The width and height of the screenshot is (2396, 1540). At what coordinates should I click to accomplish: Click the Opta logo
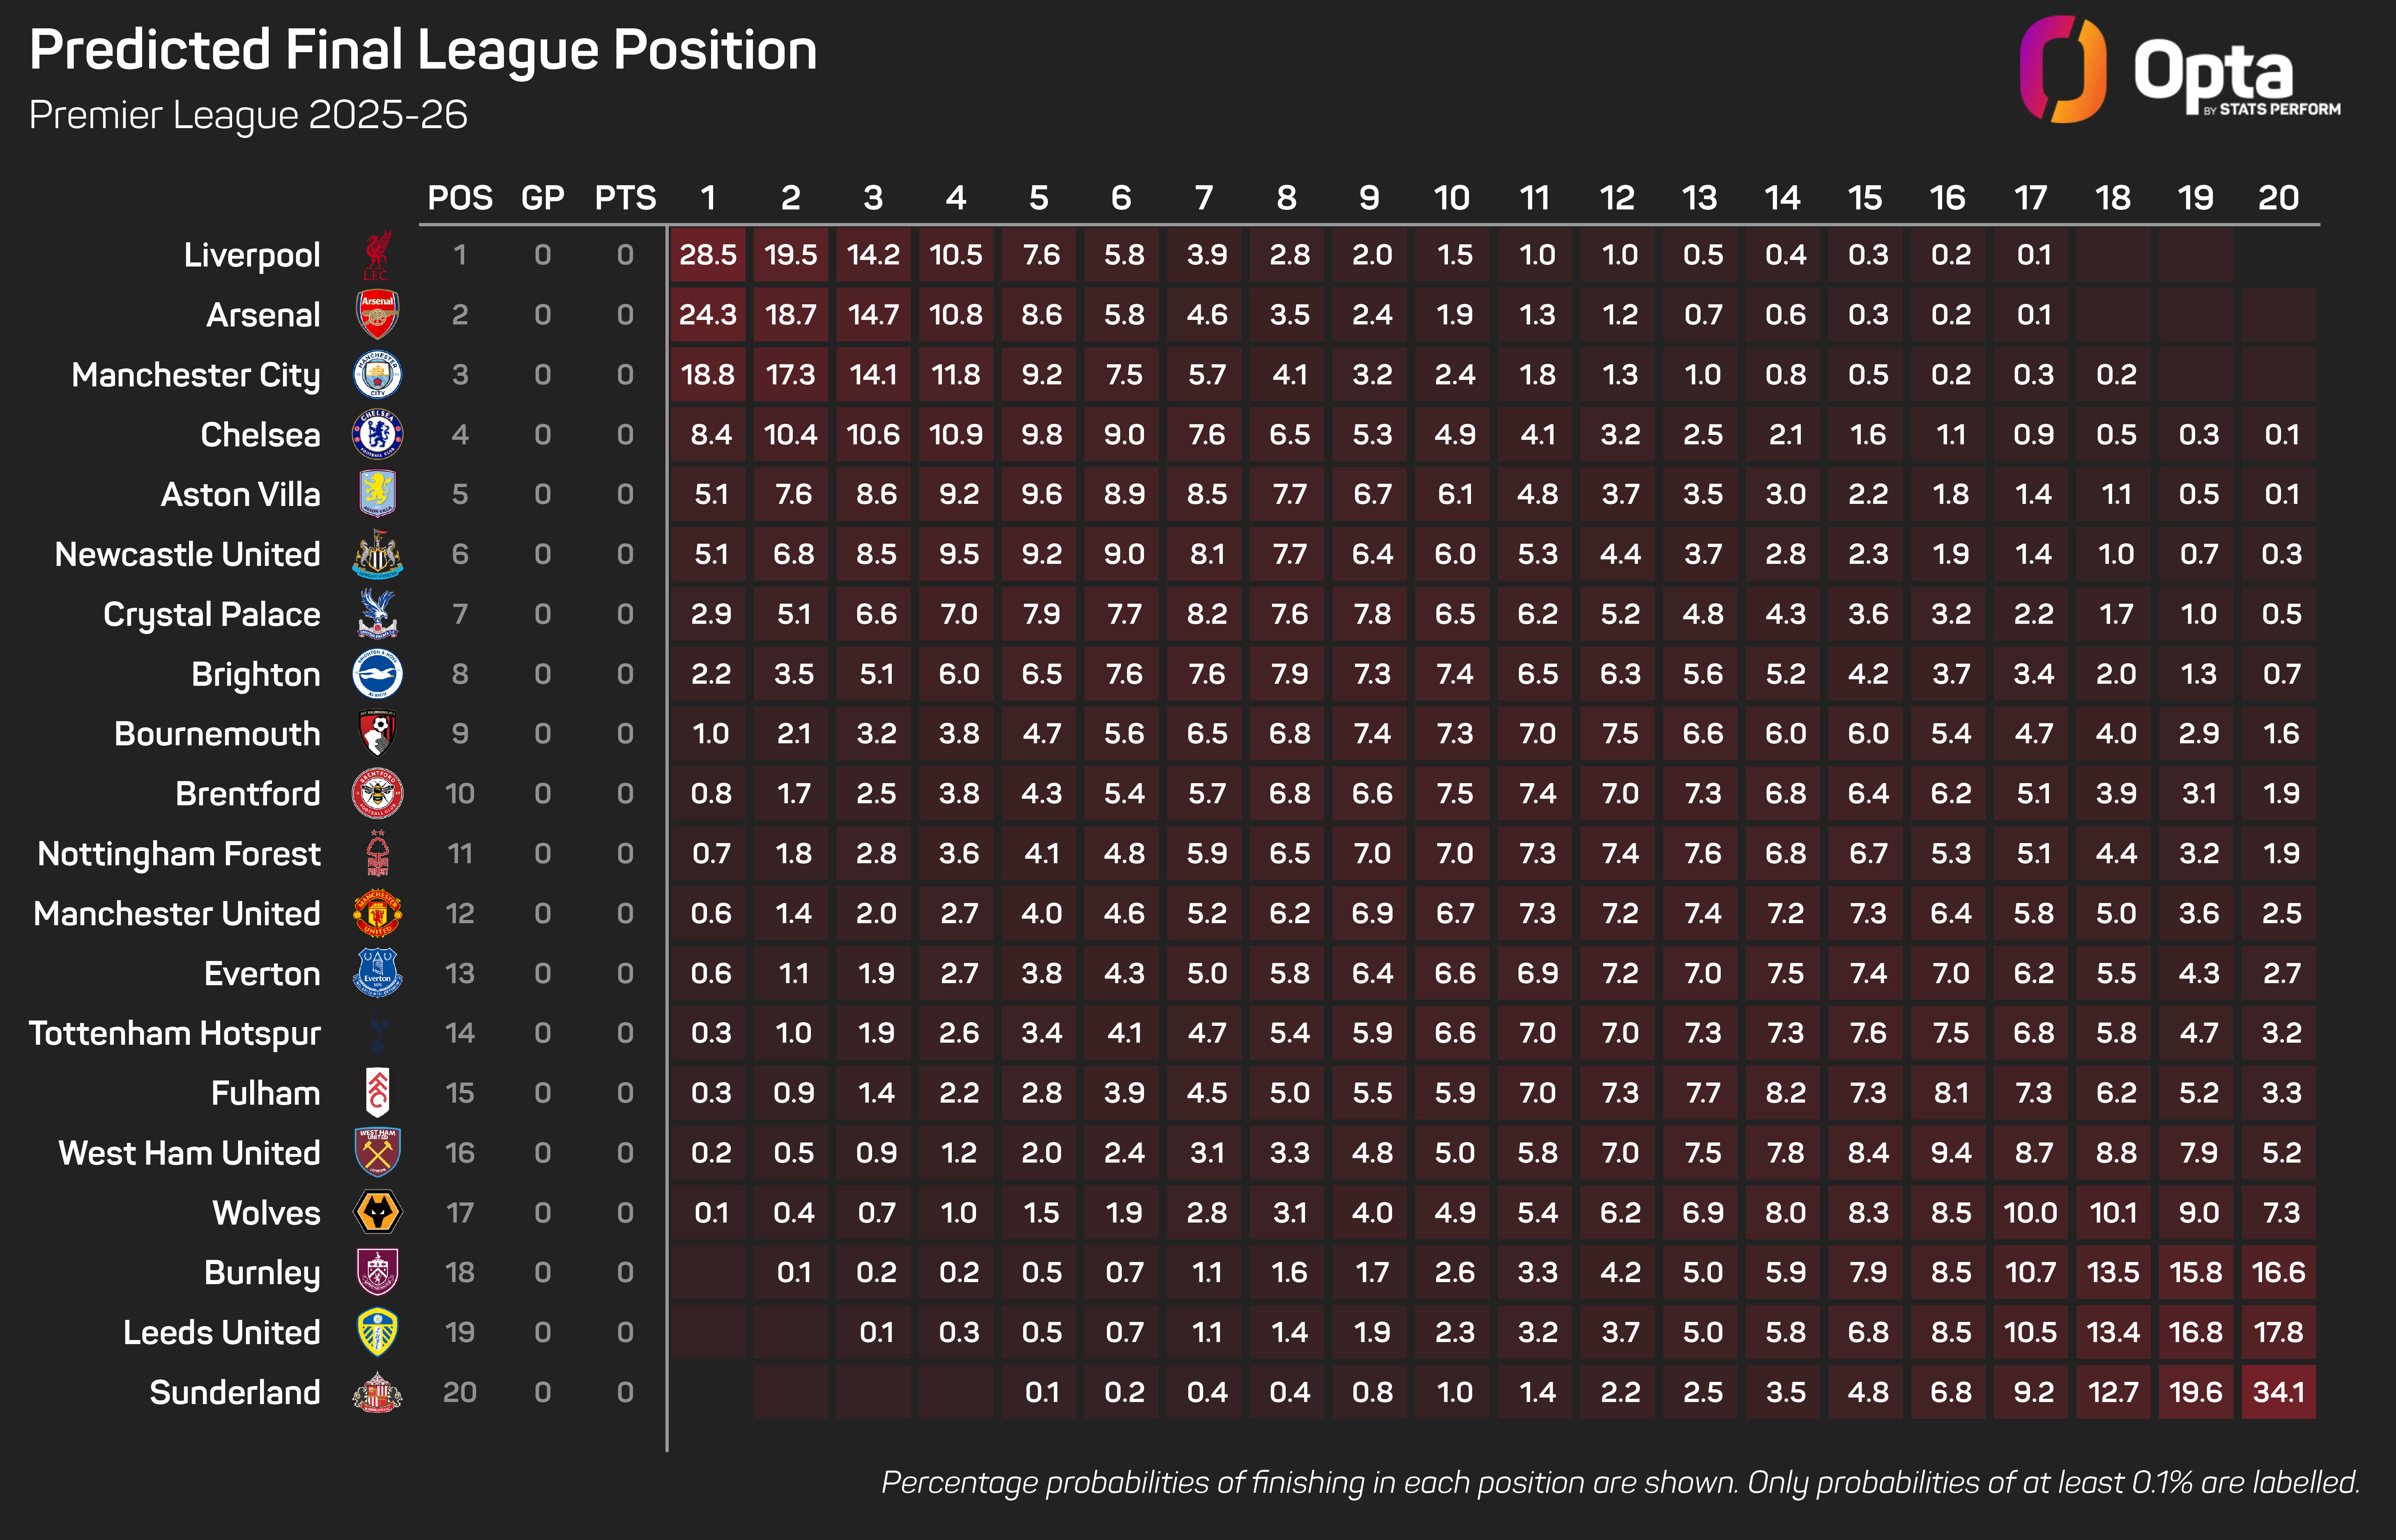click(2180, 70)
